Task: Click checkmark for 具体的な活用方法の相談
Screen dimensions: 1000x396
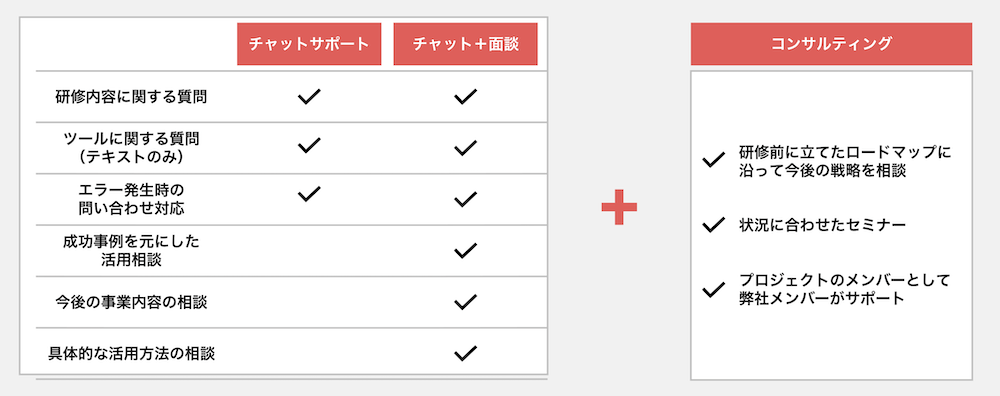Action: (466, 353)
